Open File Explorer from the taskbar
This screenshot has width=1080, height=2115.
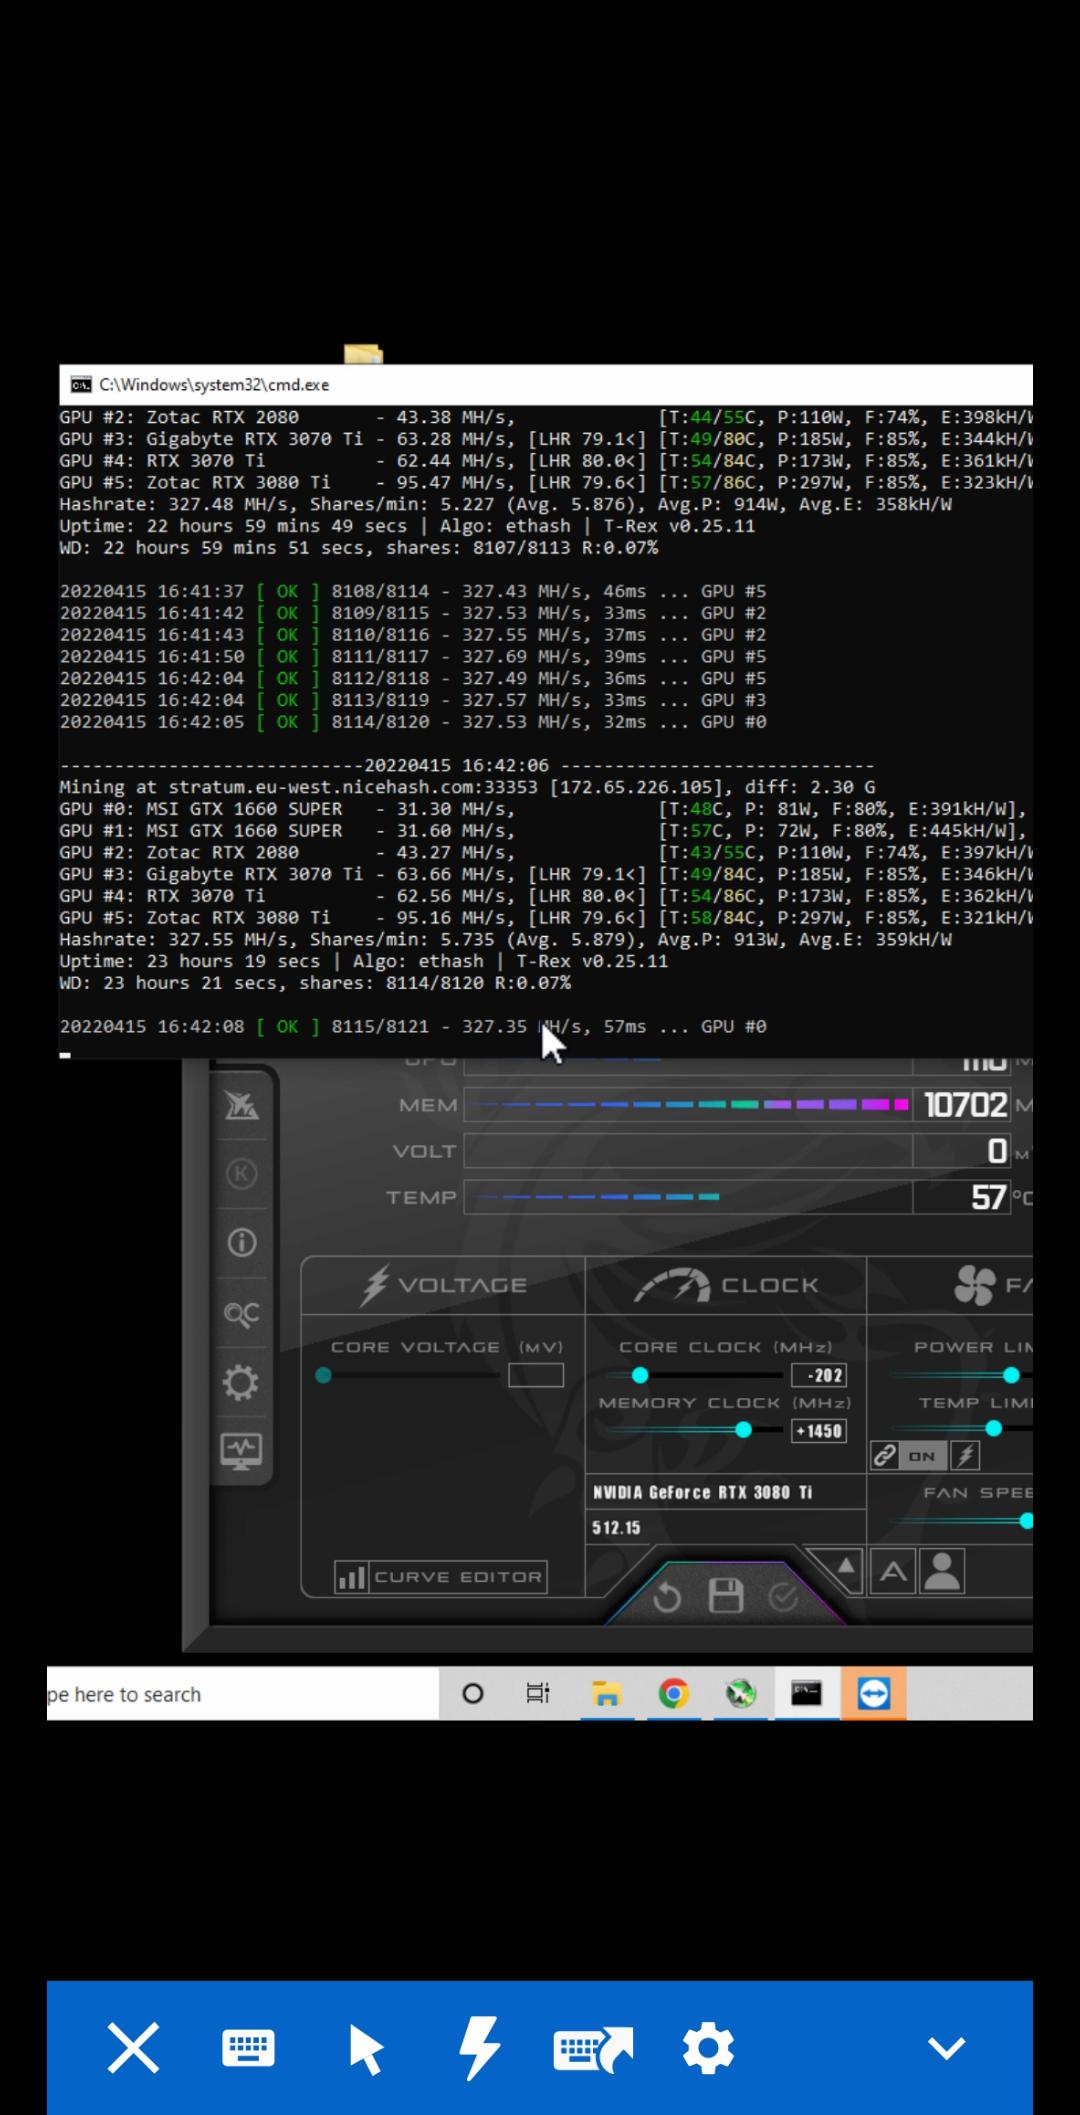pos(606,1694)
